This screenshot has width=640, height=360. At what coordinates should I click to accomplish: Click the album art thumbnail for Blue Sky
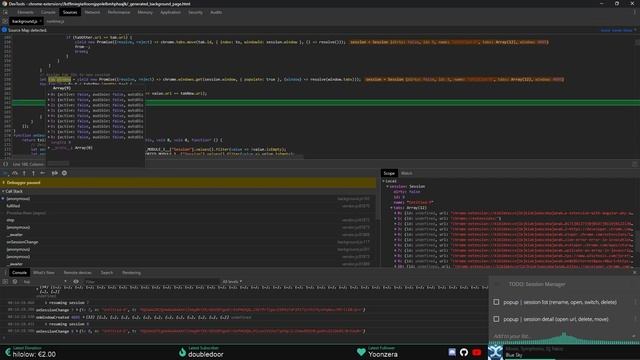(x=495, y=352)
